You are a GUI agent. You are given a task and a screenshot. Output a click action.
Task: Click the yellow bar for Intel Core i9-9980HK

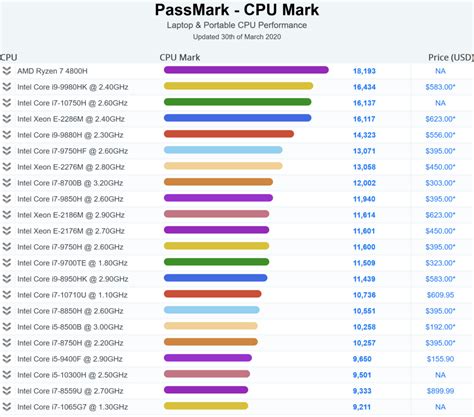coord(238,86)
